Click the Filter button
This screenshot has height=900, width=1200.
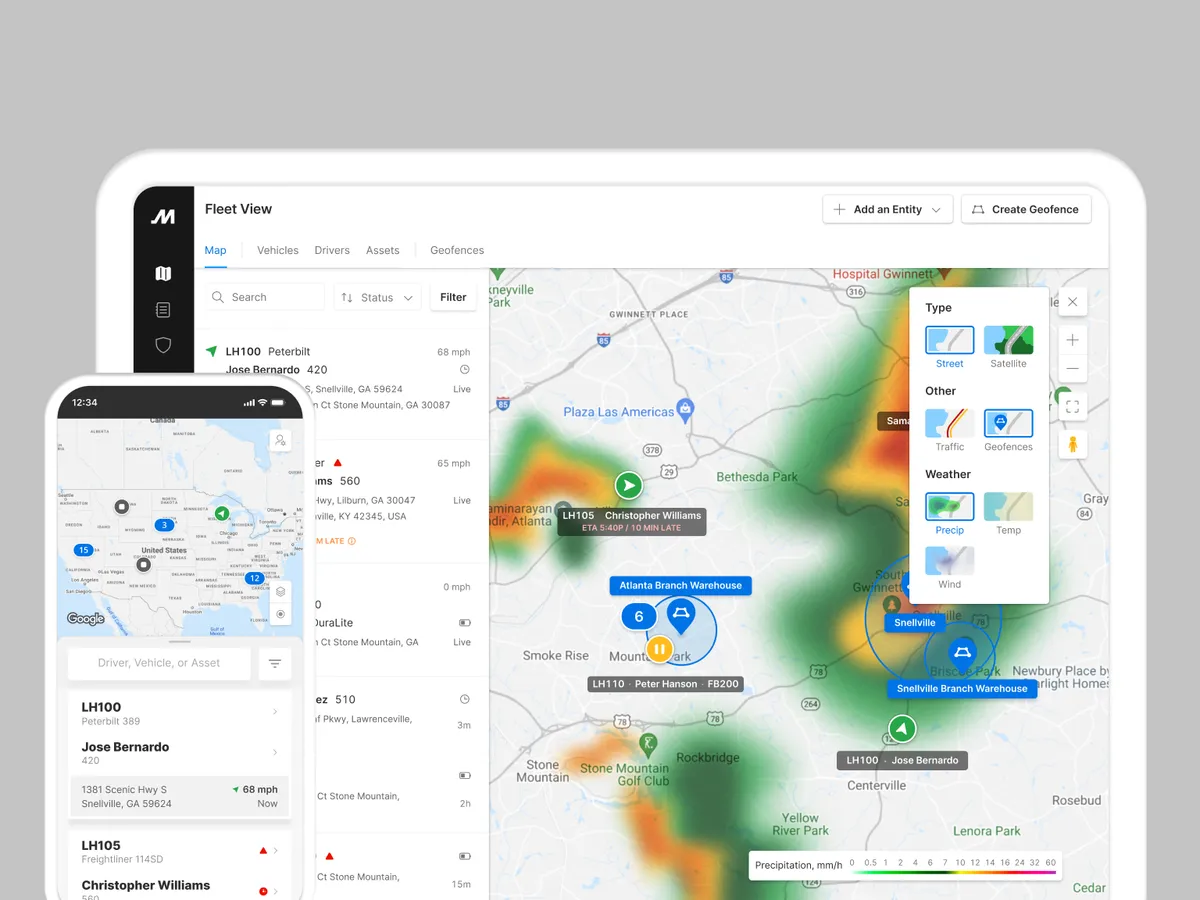click(453, 297)
